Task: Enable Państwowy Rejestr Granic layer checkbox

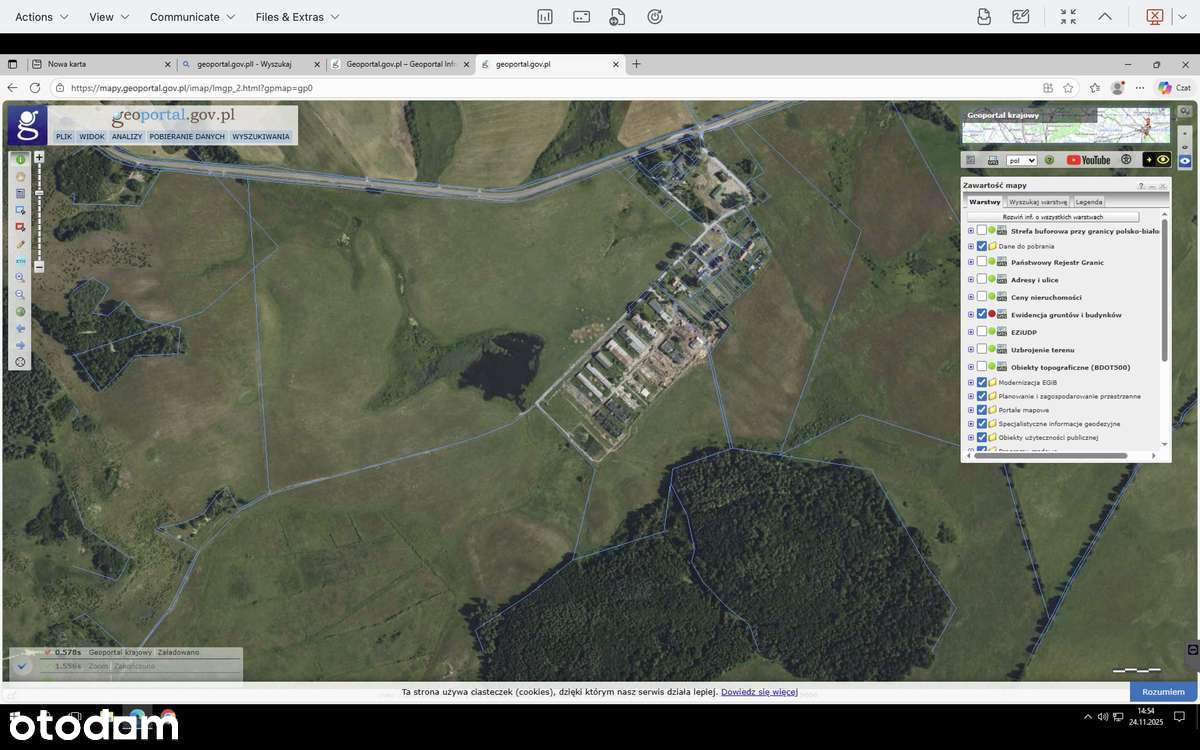Action: (982, 262)
